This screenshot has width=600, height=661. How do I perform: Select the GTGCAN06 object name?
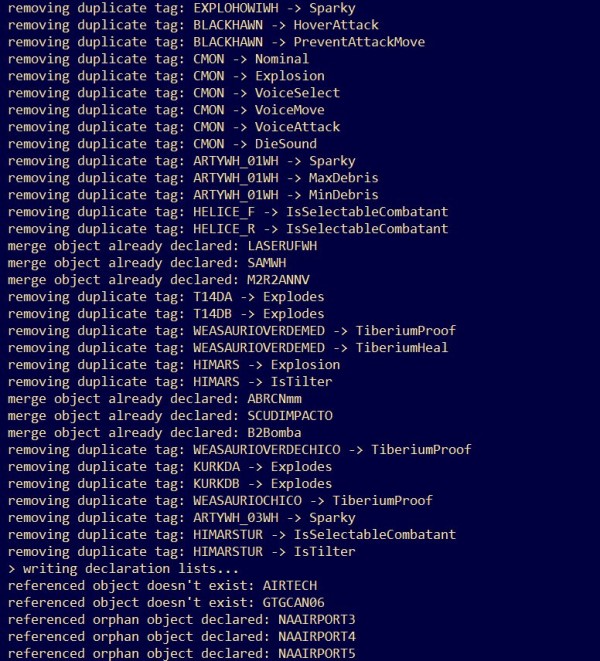click(293, 602)
